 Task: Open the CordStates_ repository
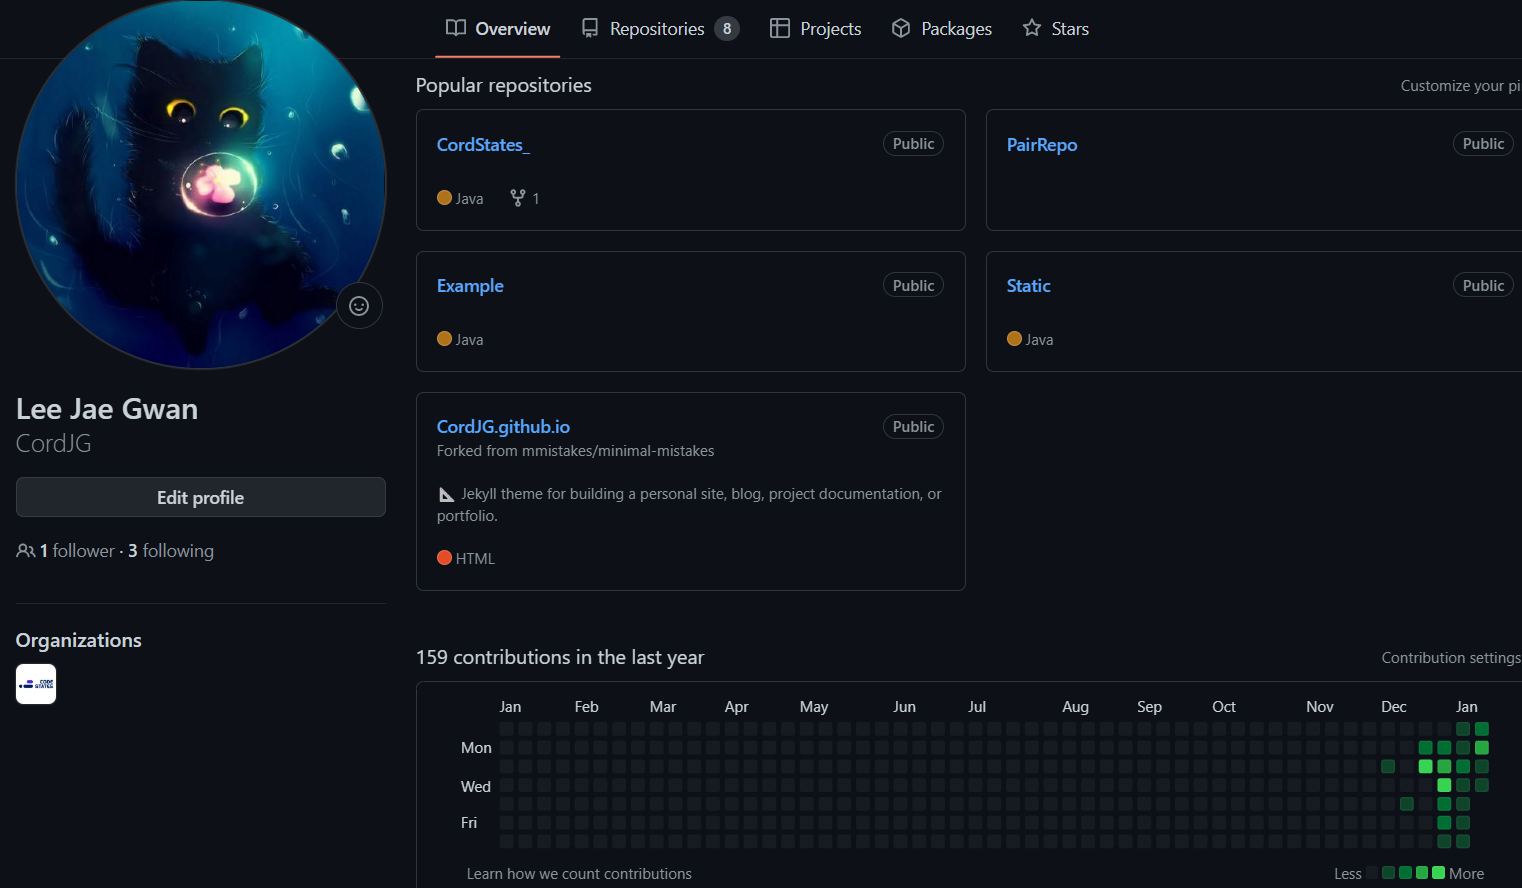click(x=483, y=145)
